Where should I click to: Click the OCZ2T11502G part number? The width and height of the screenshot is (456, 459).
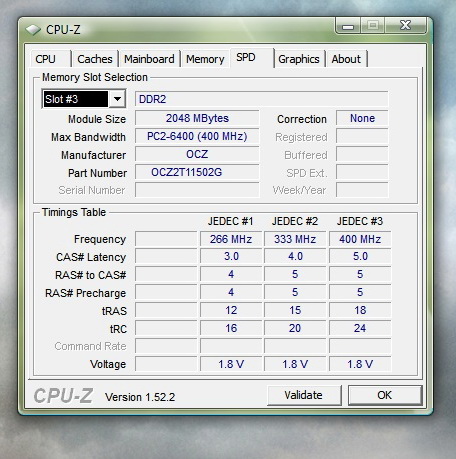pyautogui.click(x=197, y=172)
